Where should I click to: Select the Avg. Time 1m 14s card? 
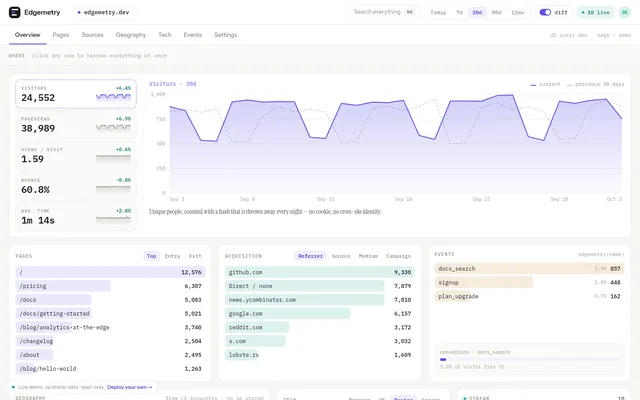click(x=76, y=216)
